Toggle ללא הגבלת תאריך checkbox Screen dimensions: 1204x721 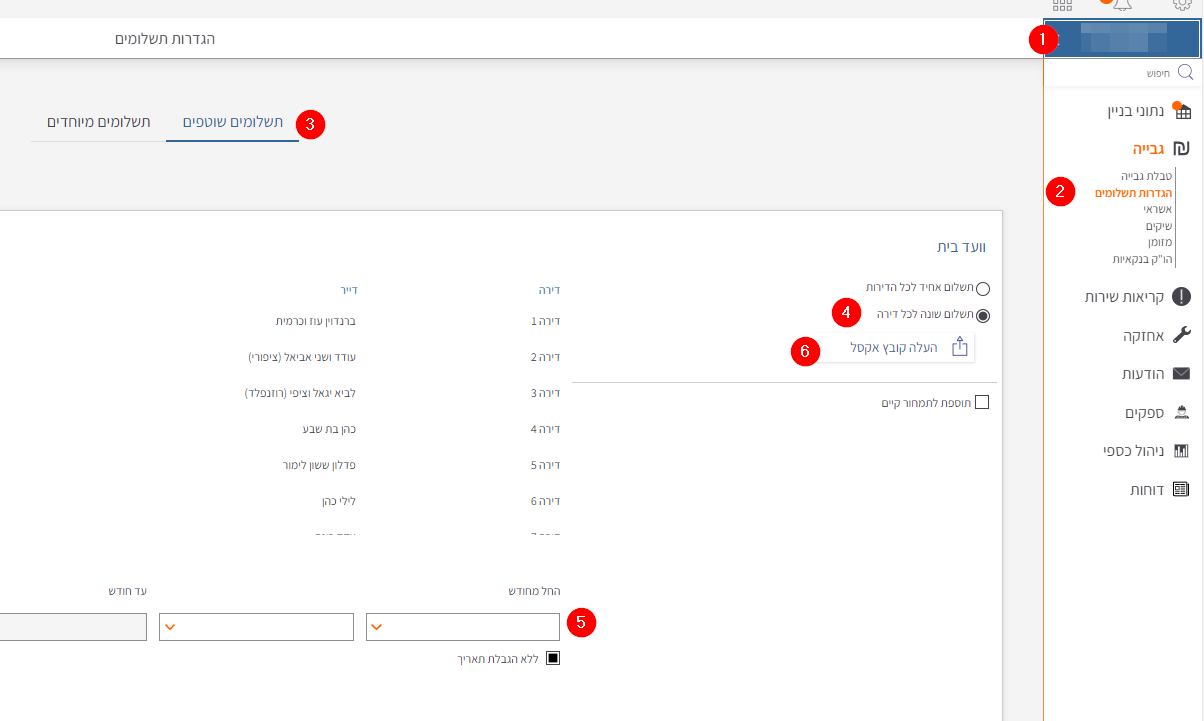pyautogui.click(x=553, y=658)
